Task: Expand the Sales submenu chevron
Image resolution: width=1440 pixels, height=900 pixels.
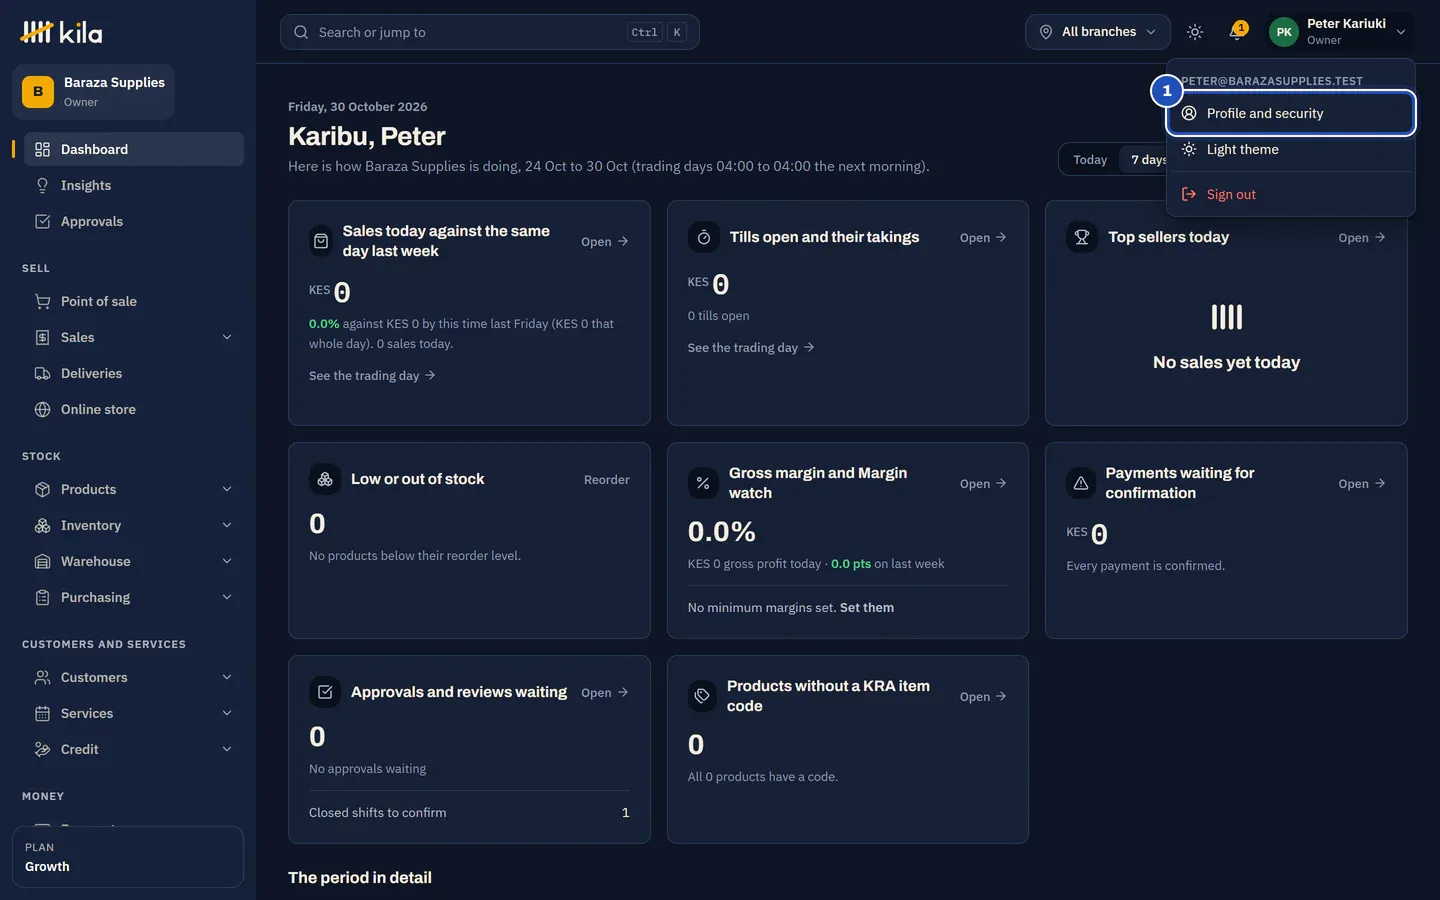Action: (227, 337)
